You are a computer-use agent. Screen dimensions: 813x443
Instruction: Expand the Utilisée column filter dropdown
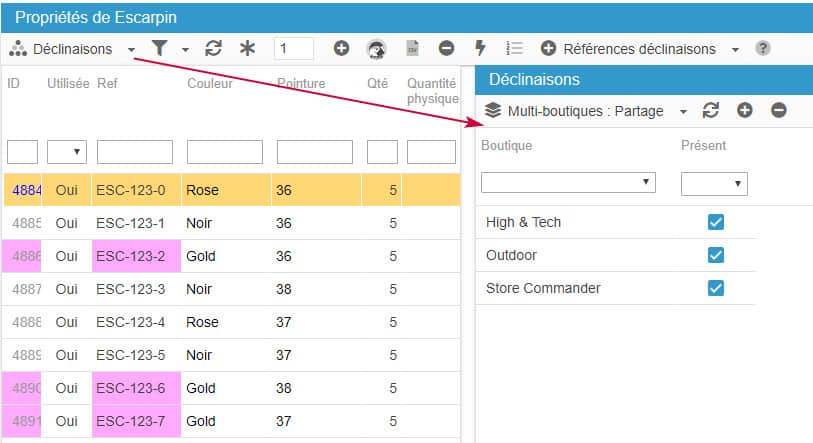tap(67, 152)
